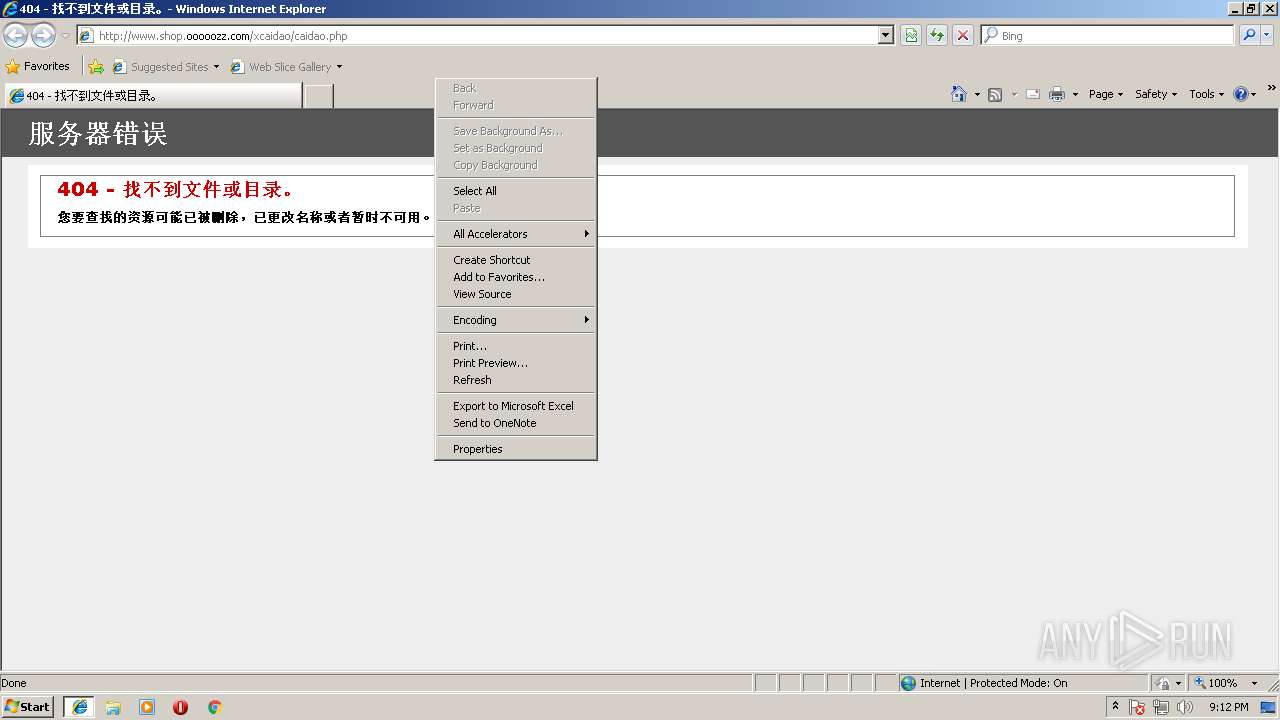Click the Read Mail envelope icon
Image resolution: width=1280 pixels, height=720 pixels.
click(1033, 94)
